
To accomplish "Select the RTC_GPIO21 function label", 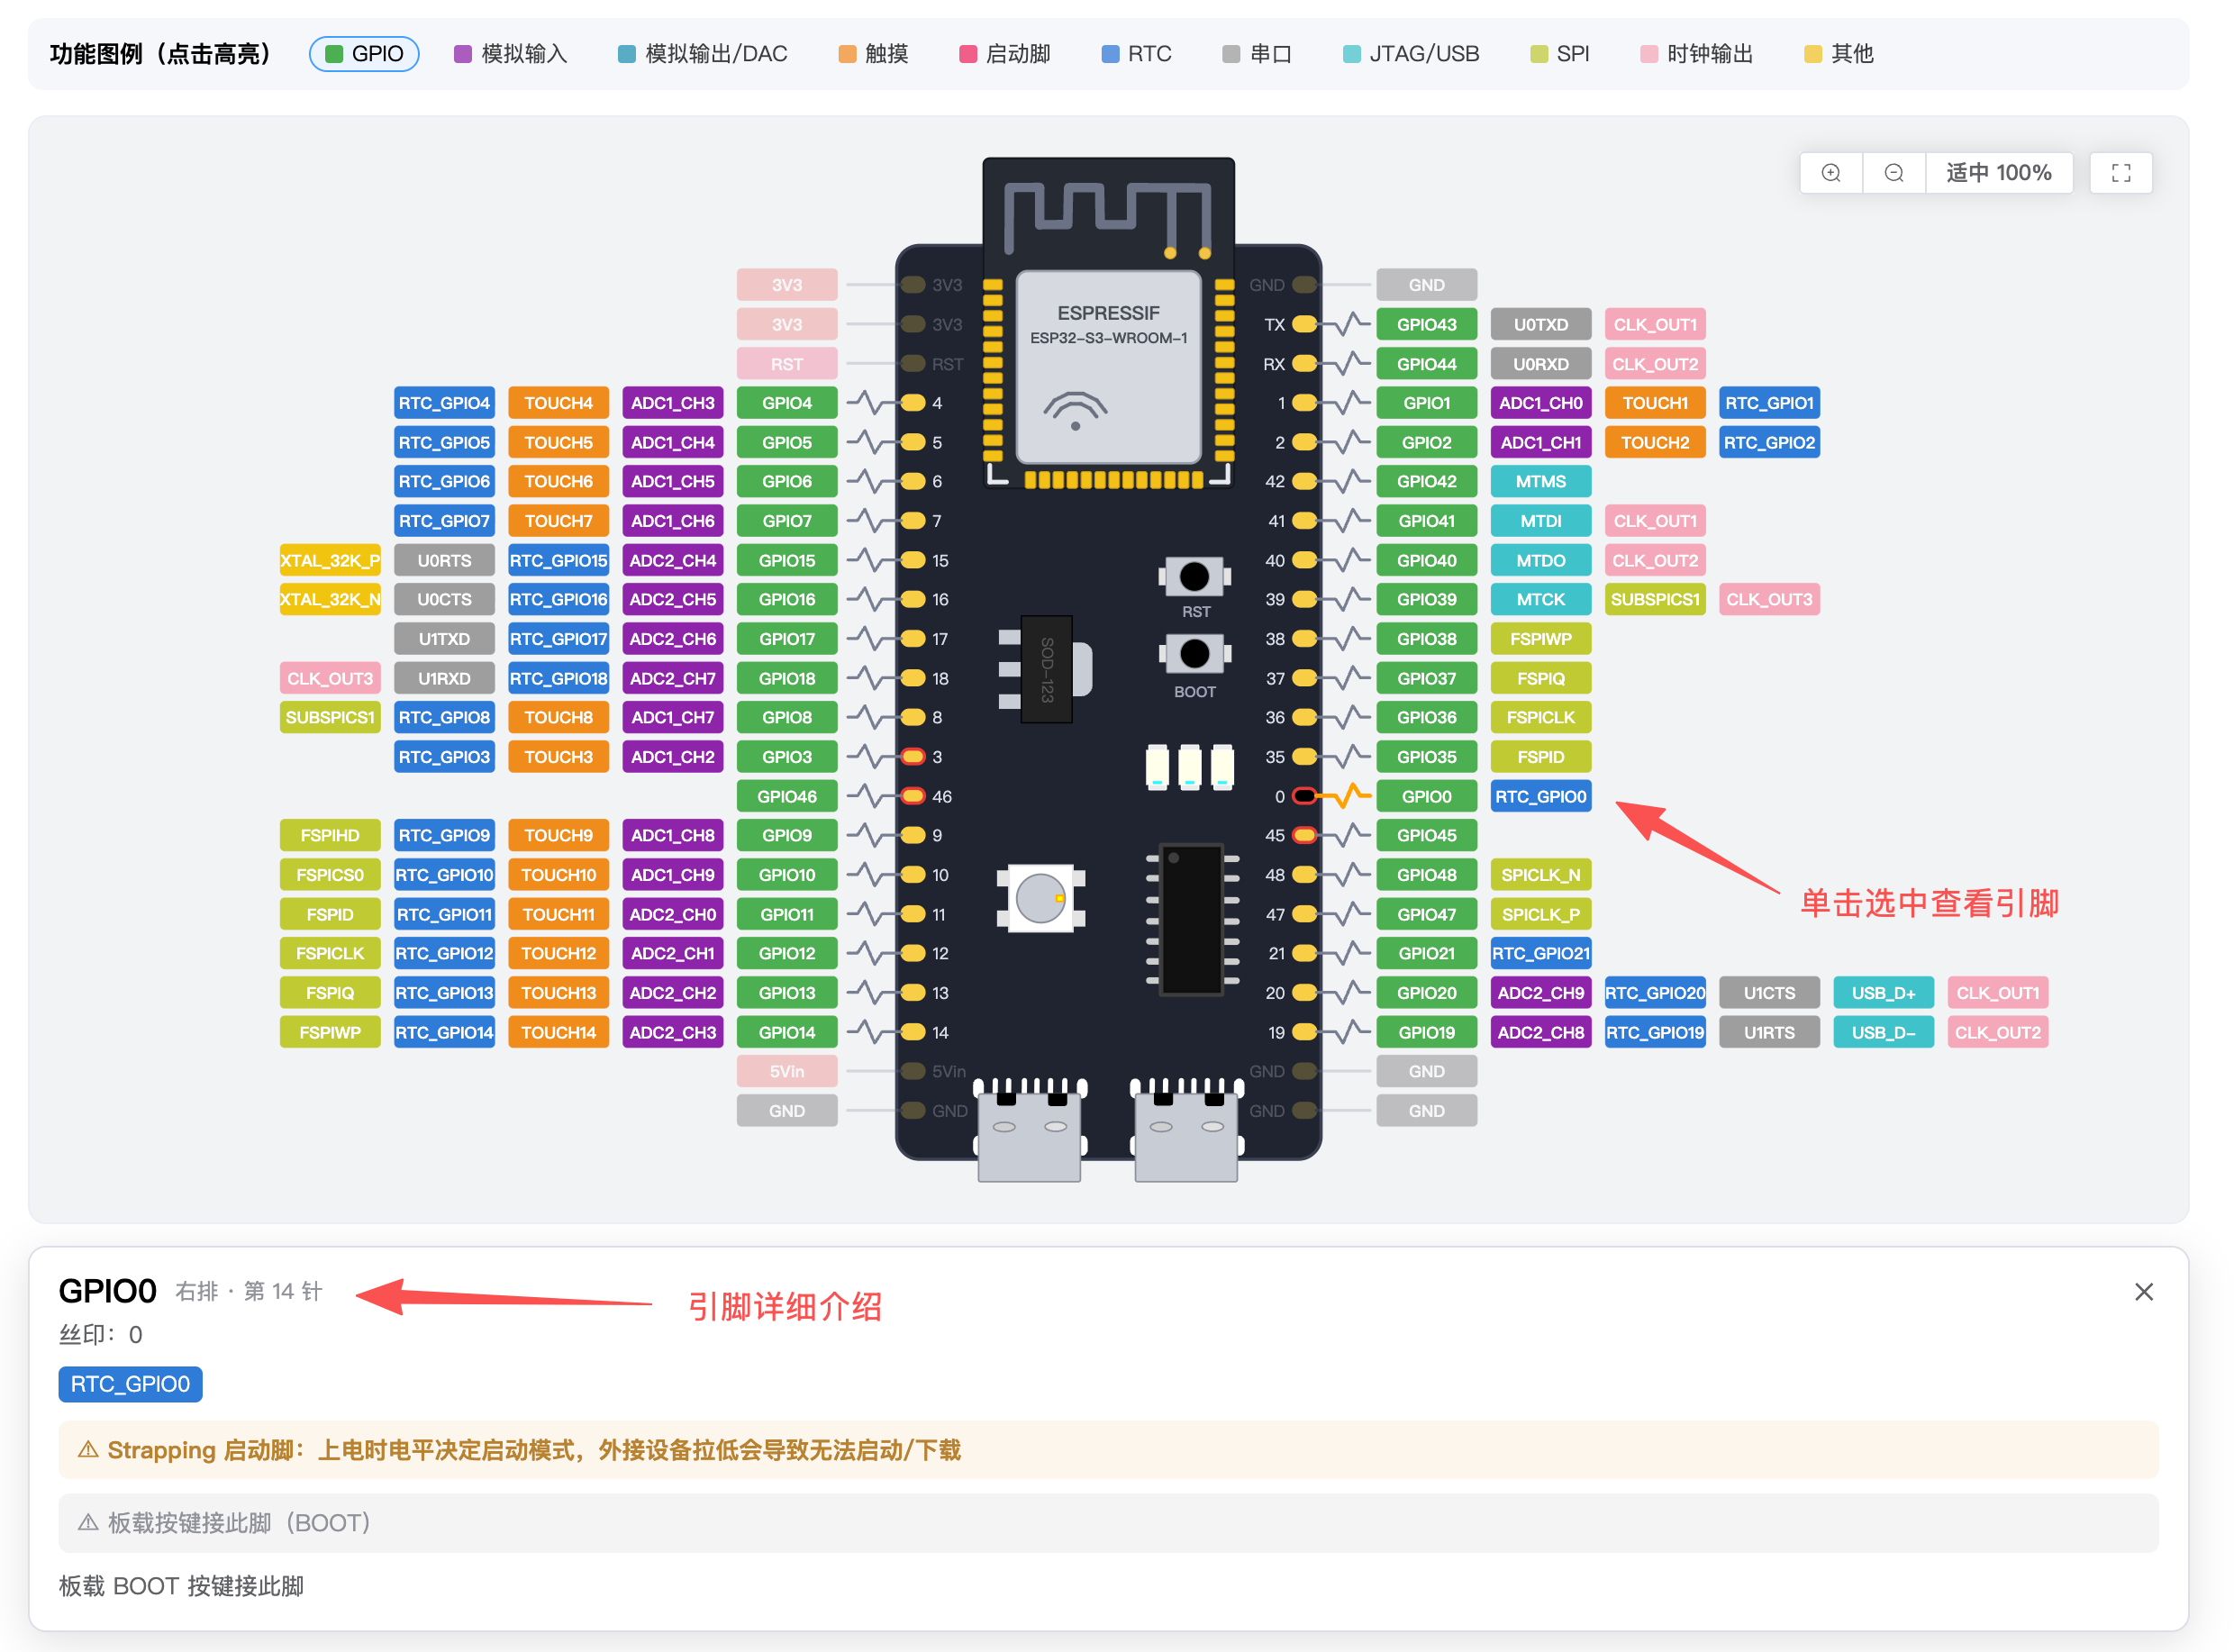I will point(1540,953).
